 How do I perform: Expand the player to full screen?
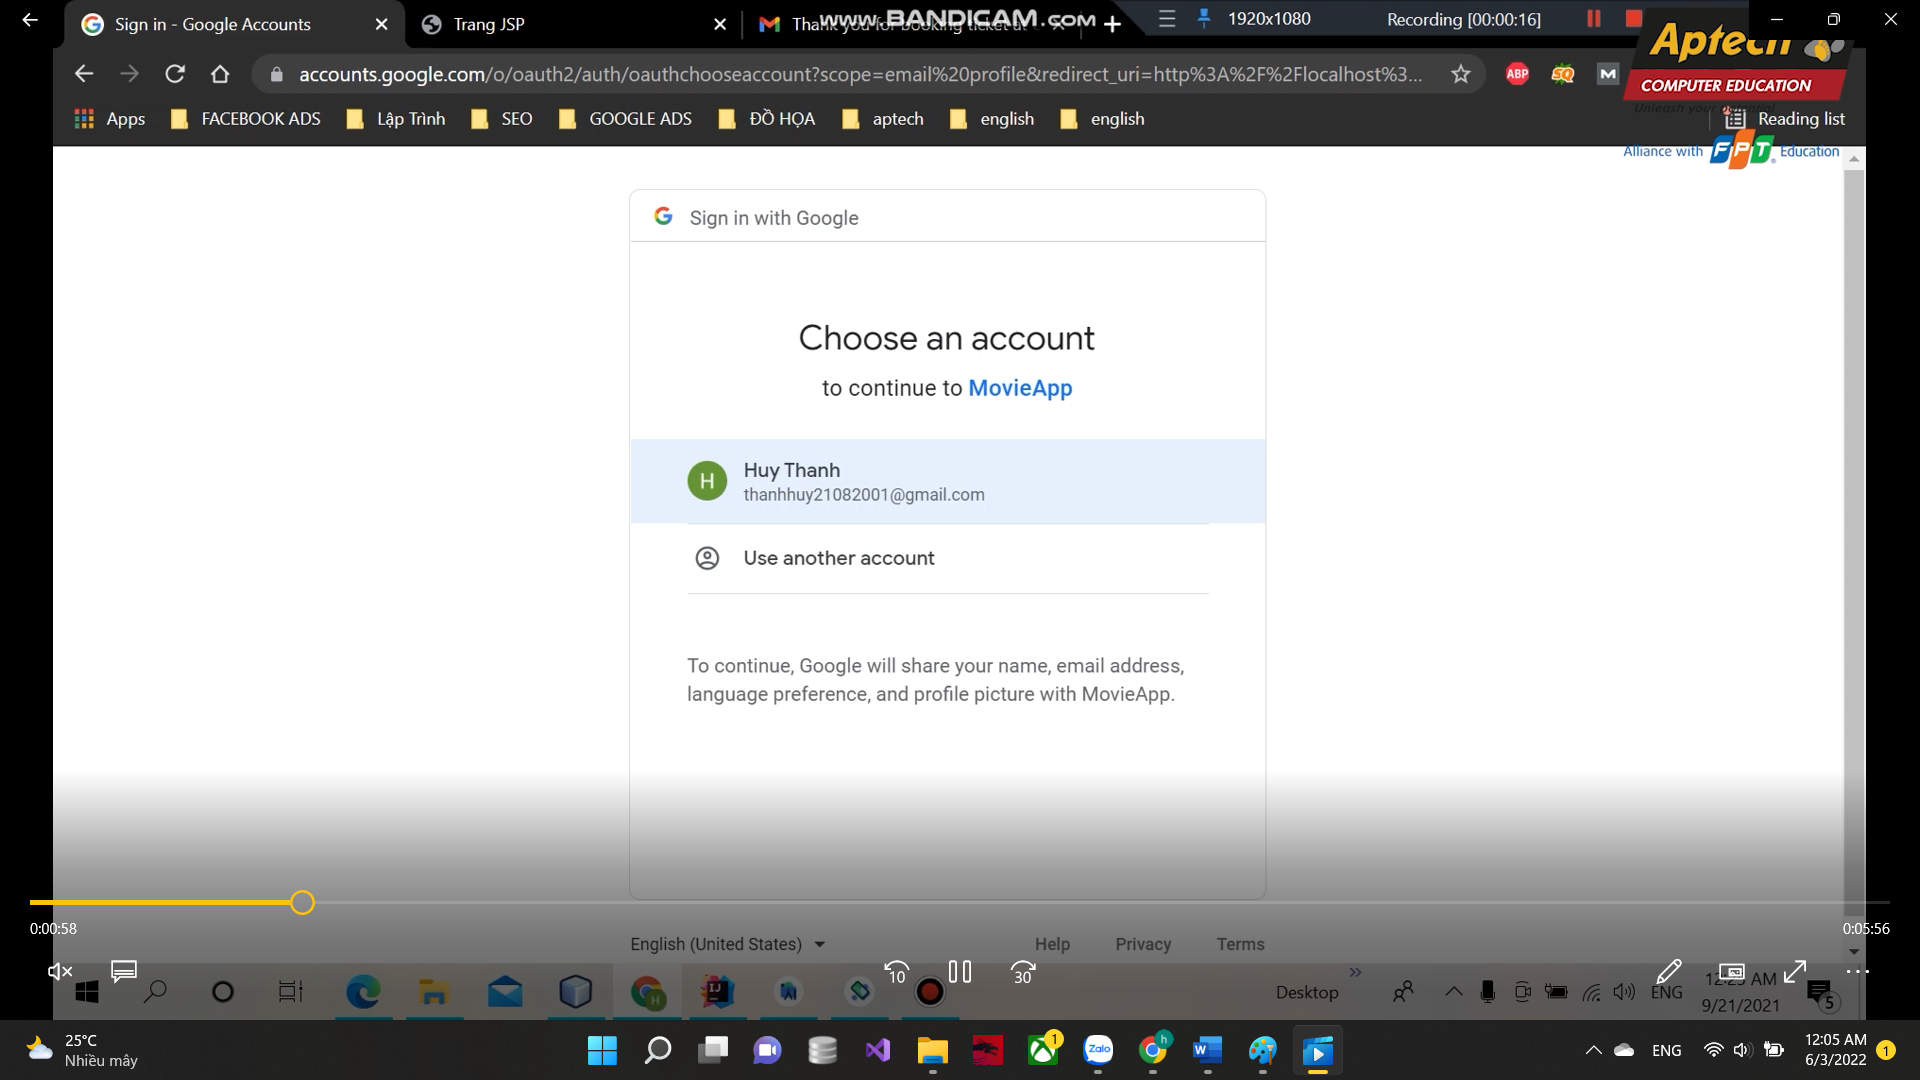point(1795,971)
